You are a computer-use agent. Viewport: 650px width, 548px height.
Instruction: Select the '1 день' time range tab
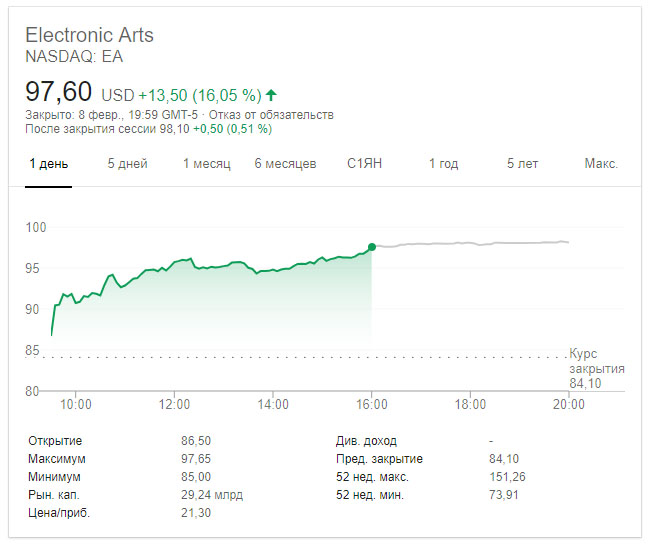click(x=49, y=164)
